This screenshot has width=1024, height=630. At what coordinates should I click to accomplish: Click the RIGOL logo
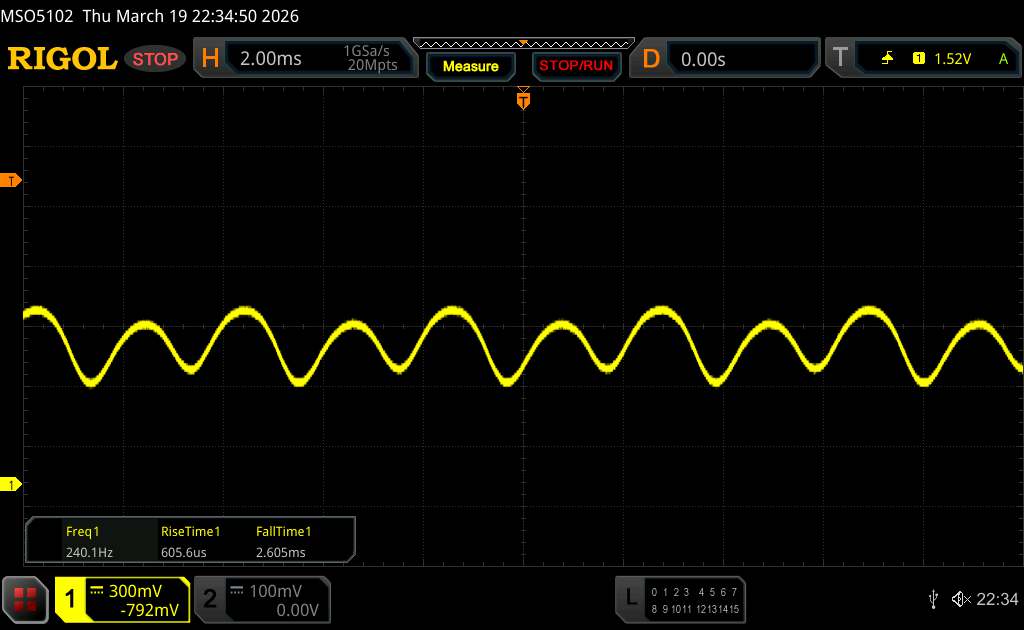(62, 59)
